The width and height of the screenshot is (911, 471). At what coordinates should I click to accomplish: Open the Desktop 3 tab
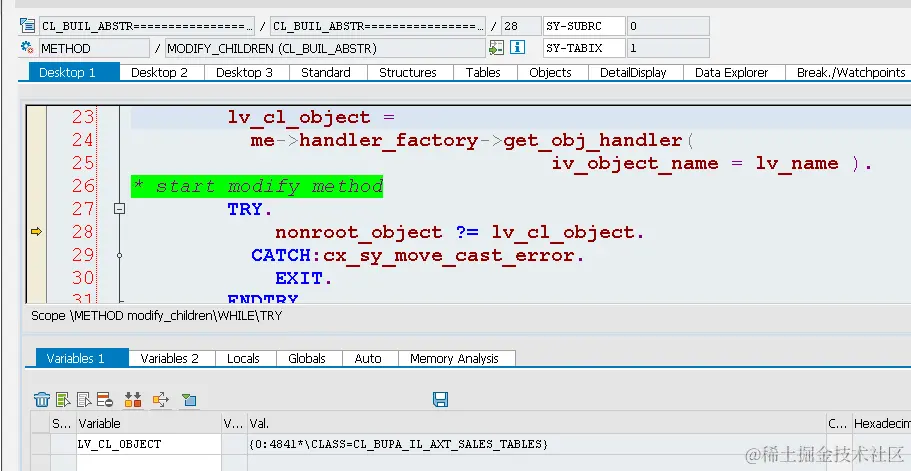click(244, 73)
